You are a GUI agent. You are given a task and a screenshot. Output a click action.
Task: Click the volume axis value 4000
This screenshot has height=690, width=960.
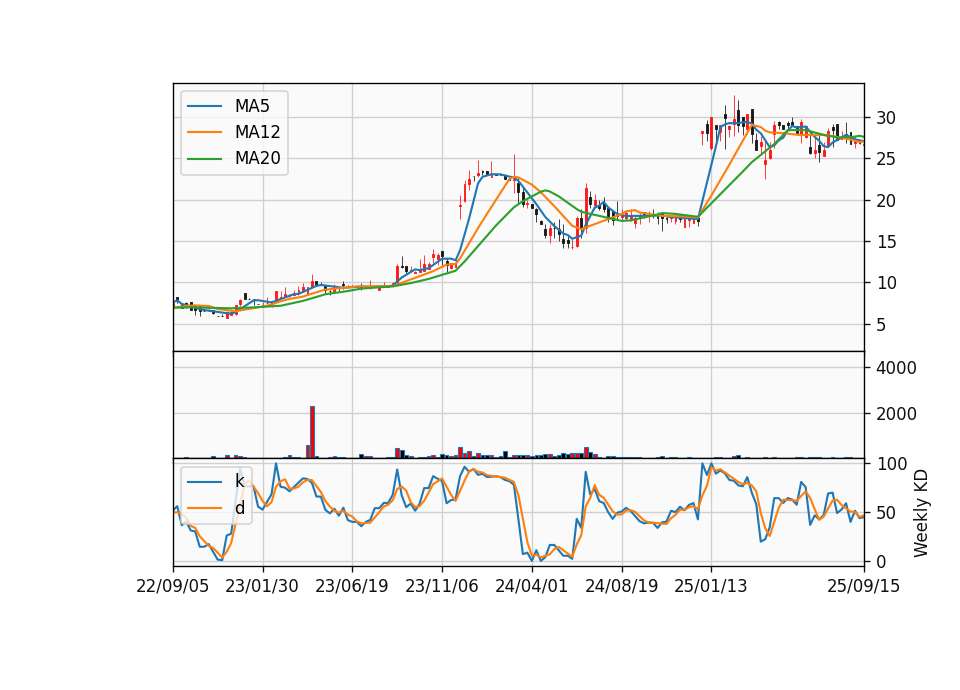(x=896, y=368)
